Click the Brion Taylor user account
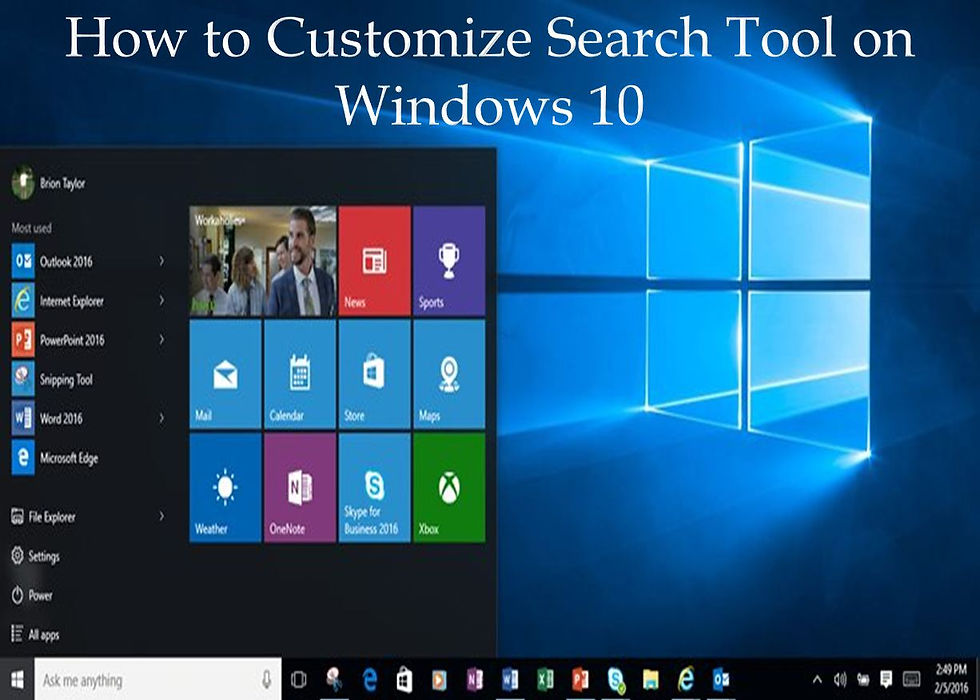Image resolution: width=980 pixels, height=700 pixels. [x=48, y=182]
